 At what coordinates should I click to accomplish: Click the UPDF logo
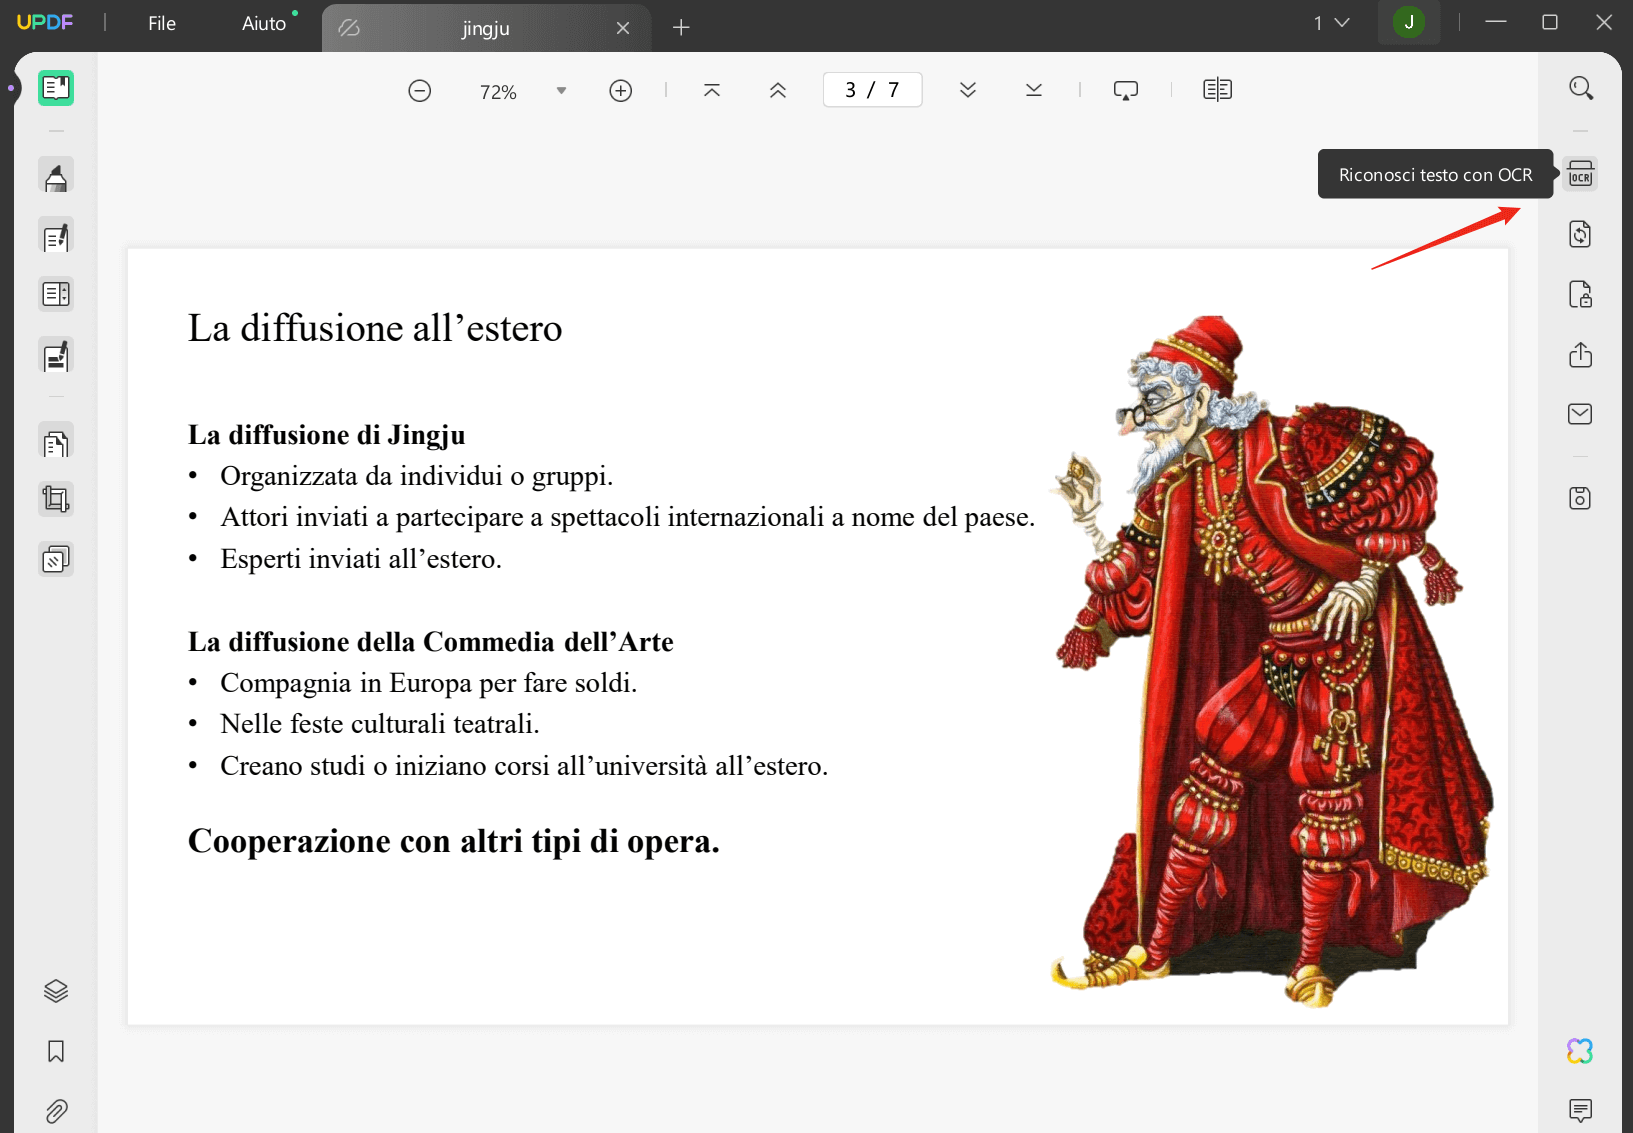click(x=45, y=22)
